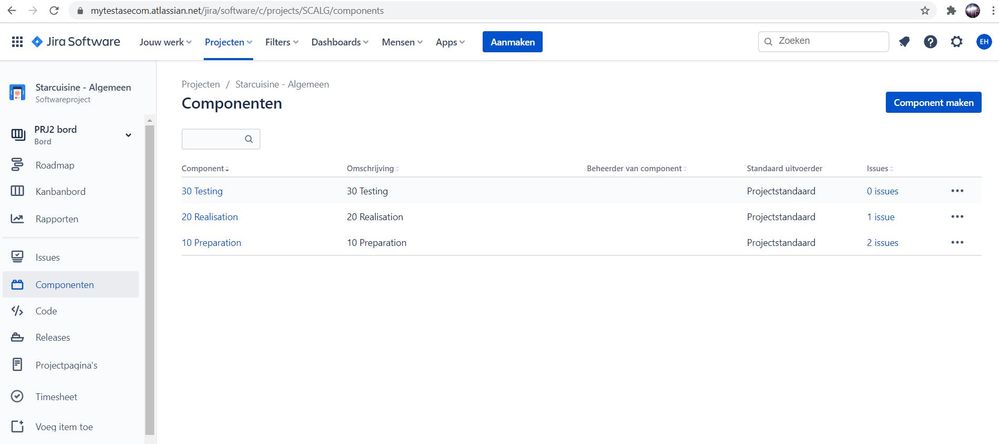Expand the Dashboards dropdown
This screenshot has width=999, height=444.
(340, 42)
